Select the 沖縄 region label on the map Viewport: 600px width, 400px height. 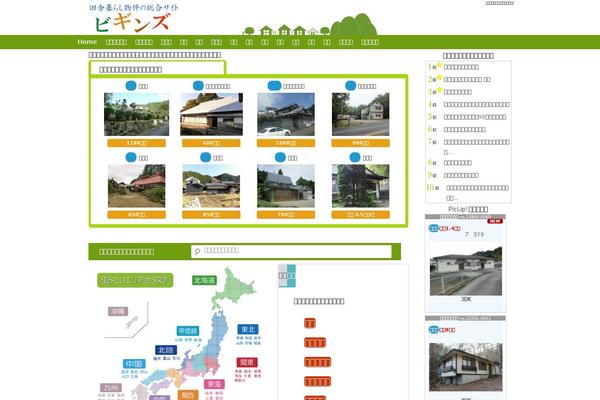click(x=118, y=311)
